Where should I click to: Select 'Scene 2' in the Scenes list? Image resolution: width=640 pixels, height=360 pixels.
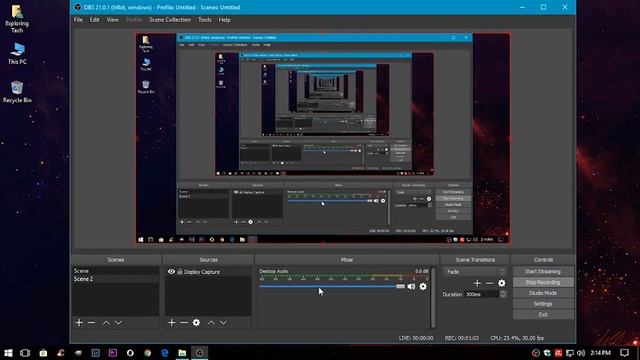click(x=116, y=279)
